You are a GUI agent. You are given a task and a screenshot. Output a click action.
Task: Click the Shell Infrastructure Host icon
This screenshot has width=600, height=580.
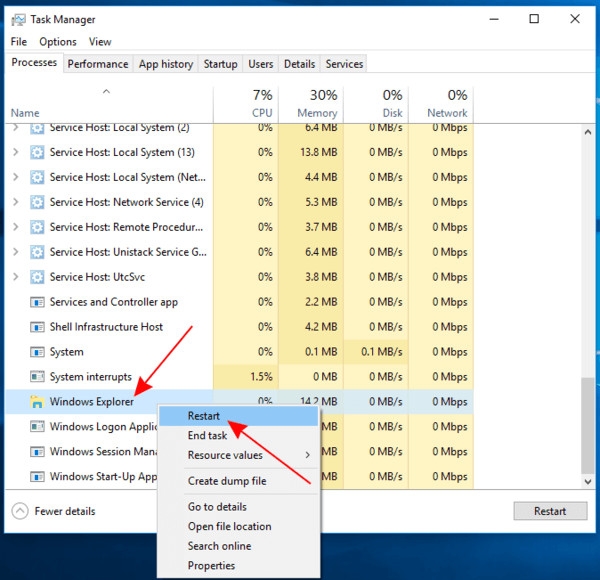[x=37, y=327]
